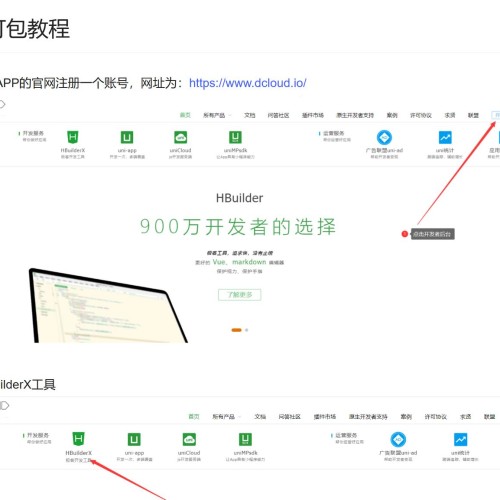Open 文档 in the lower screenshot's nav bar
This screenshot has width=500, height=500.
click(260, 417)
